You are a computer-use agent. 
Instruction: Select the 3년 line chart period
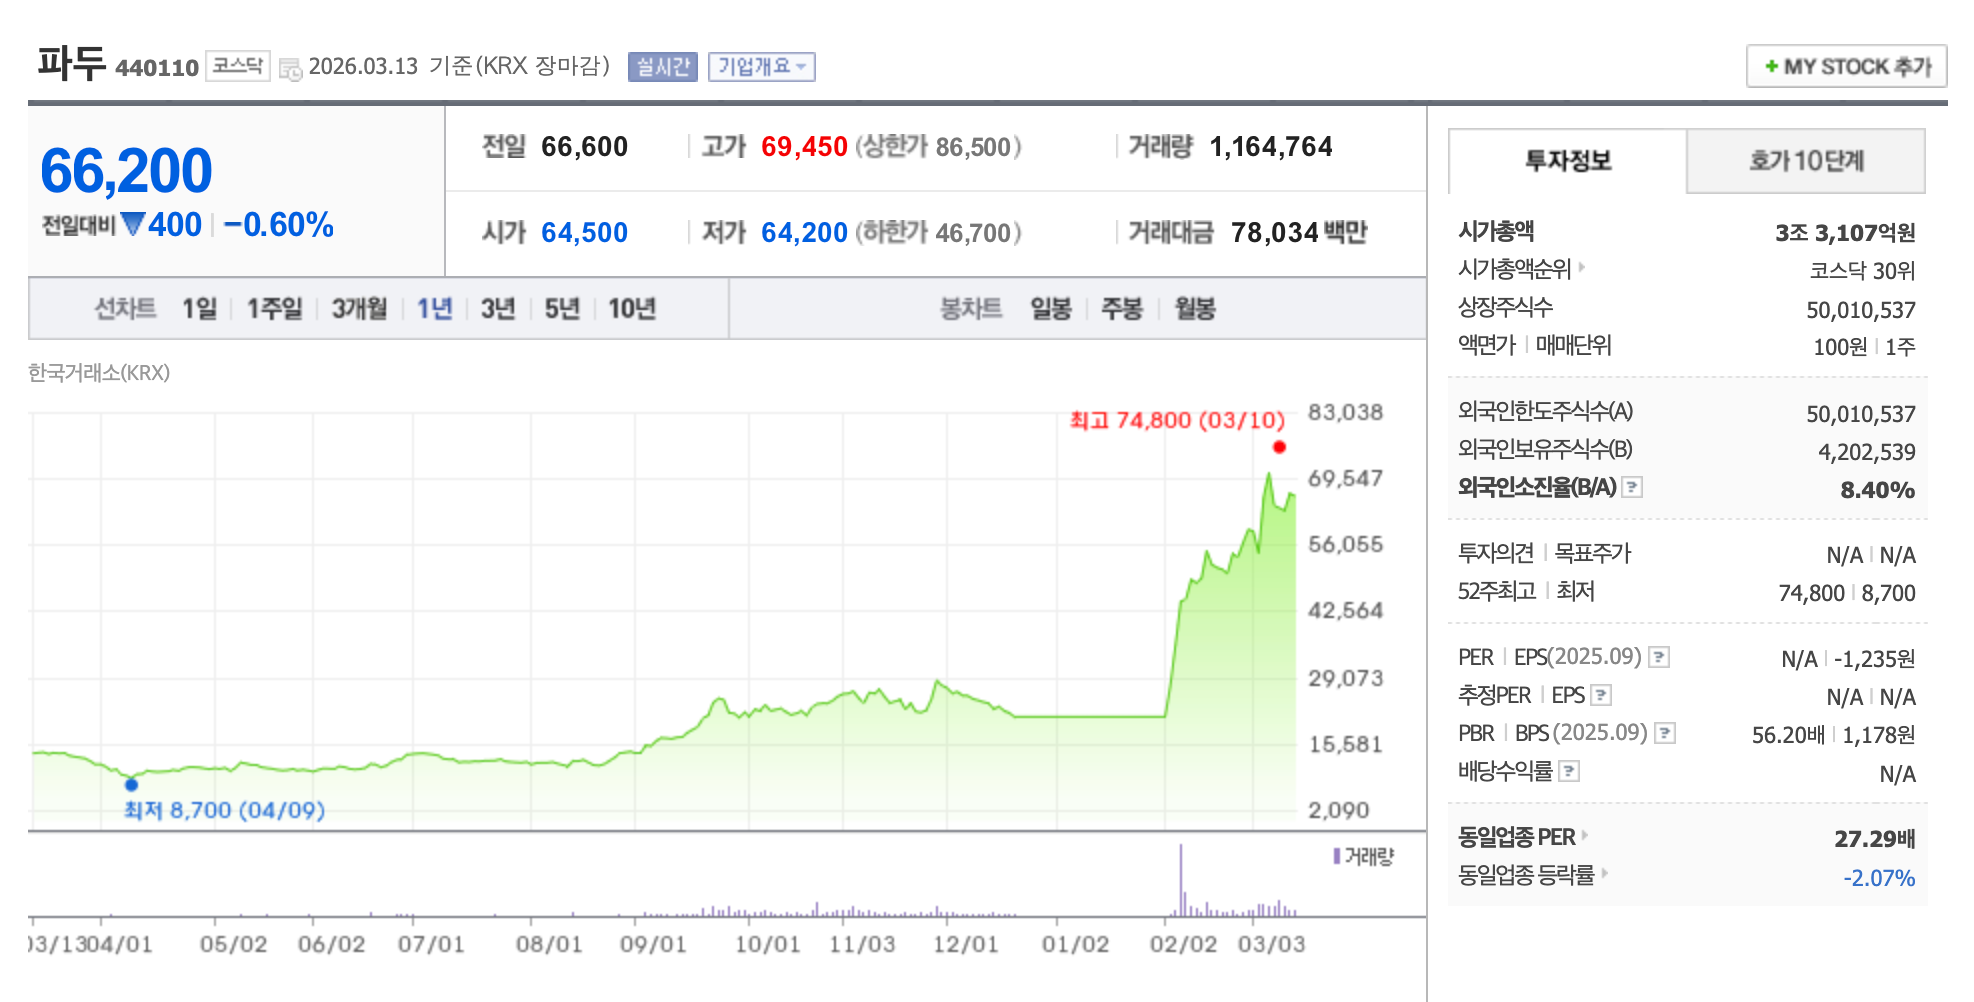498,309
